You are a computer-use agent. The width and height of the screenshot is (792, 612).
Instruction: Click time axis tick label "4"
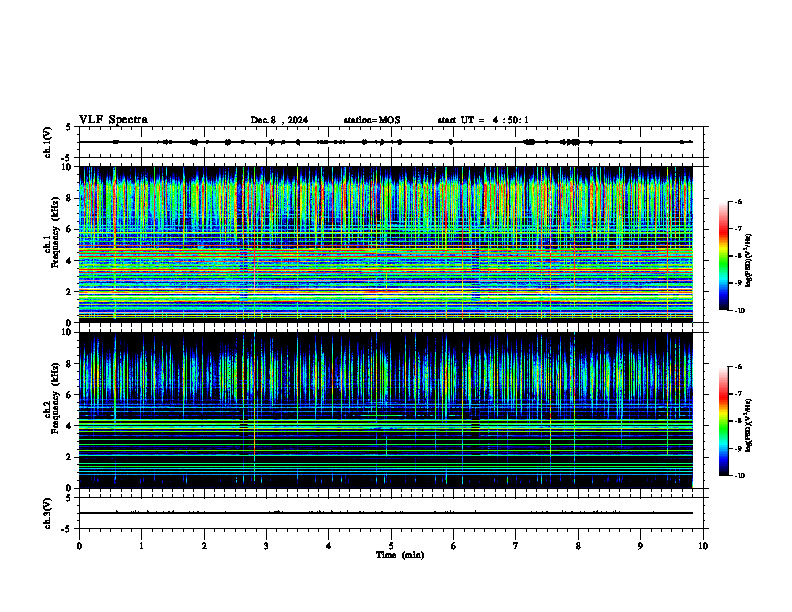(x=329, y=546)
